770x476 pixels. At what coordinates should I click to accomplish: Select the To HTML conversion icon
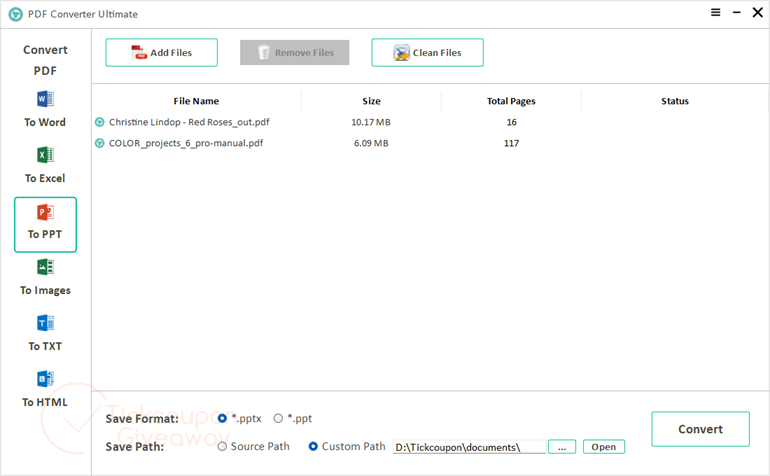coord(45,379)
